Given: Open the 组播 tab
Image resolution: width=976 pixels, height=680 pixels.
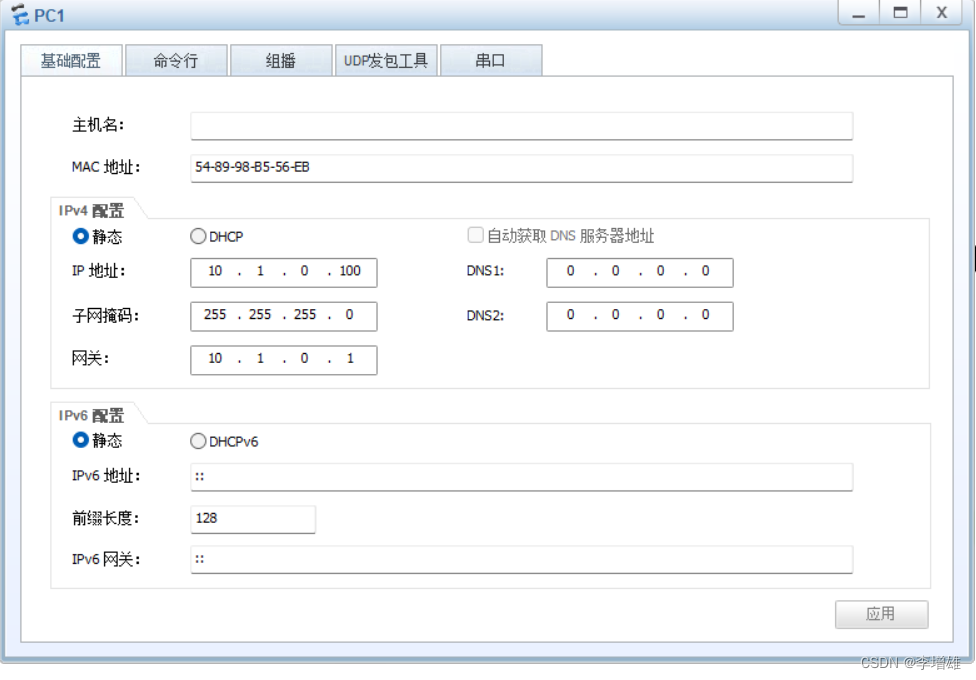Looking at the screenshot, I should 281,60.
